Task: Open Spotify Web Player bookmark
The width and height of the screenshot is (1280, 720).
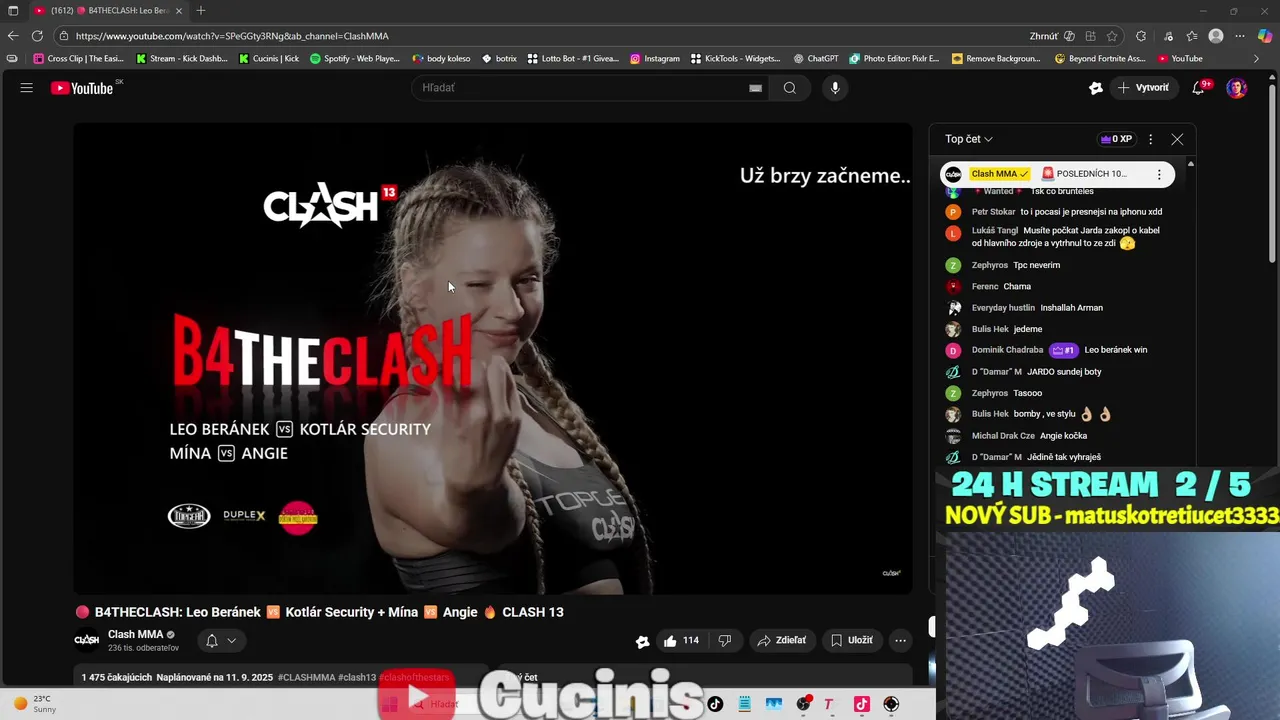Action: pyautogui.click(x=355, y=59)
